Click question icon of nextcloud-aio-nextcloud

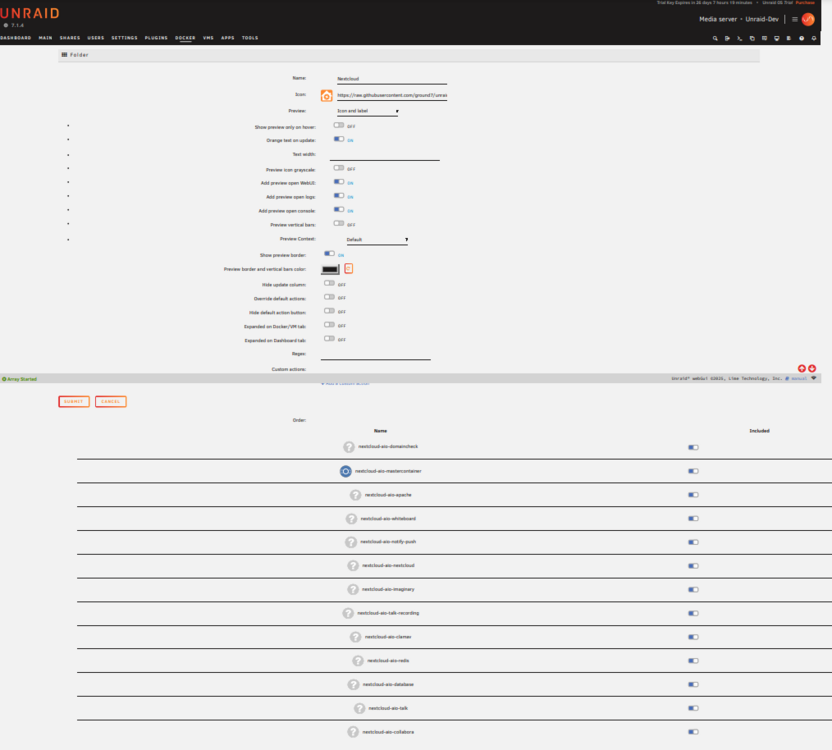pyautogui.click(x=353, y=566)
